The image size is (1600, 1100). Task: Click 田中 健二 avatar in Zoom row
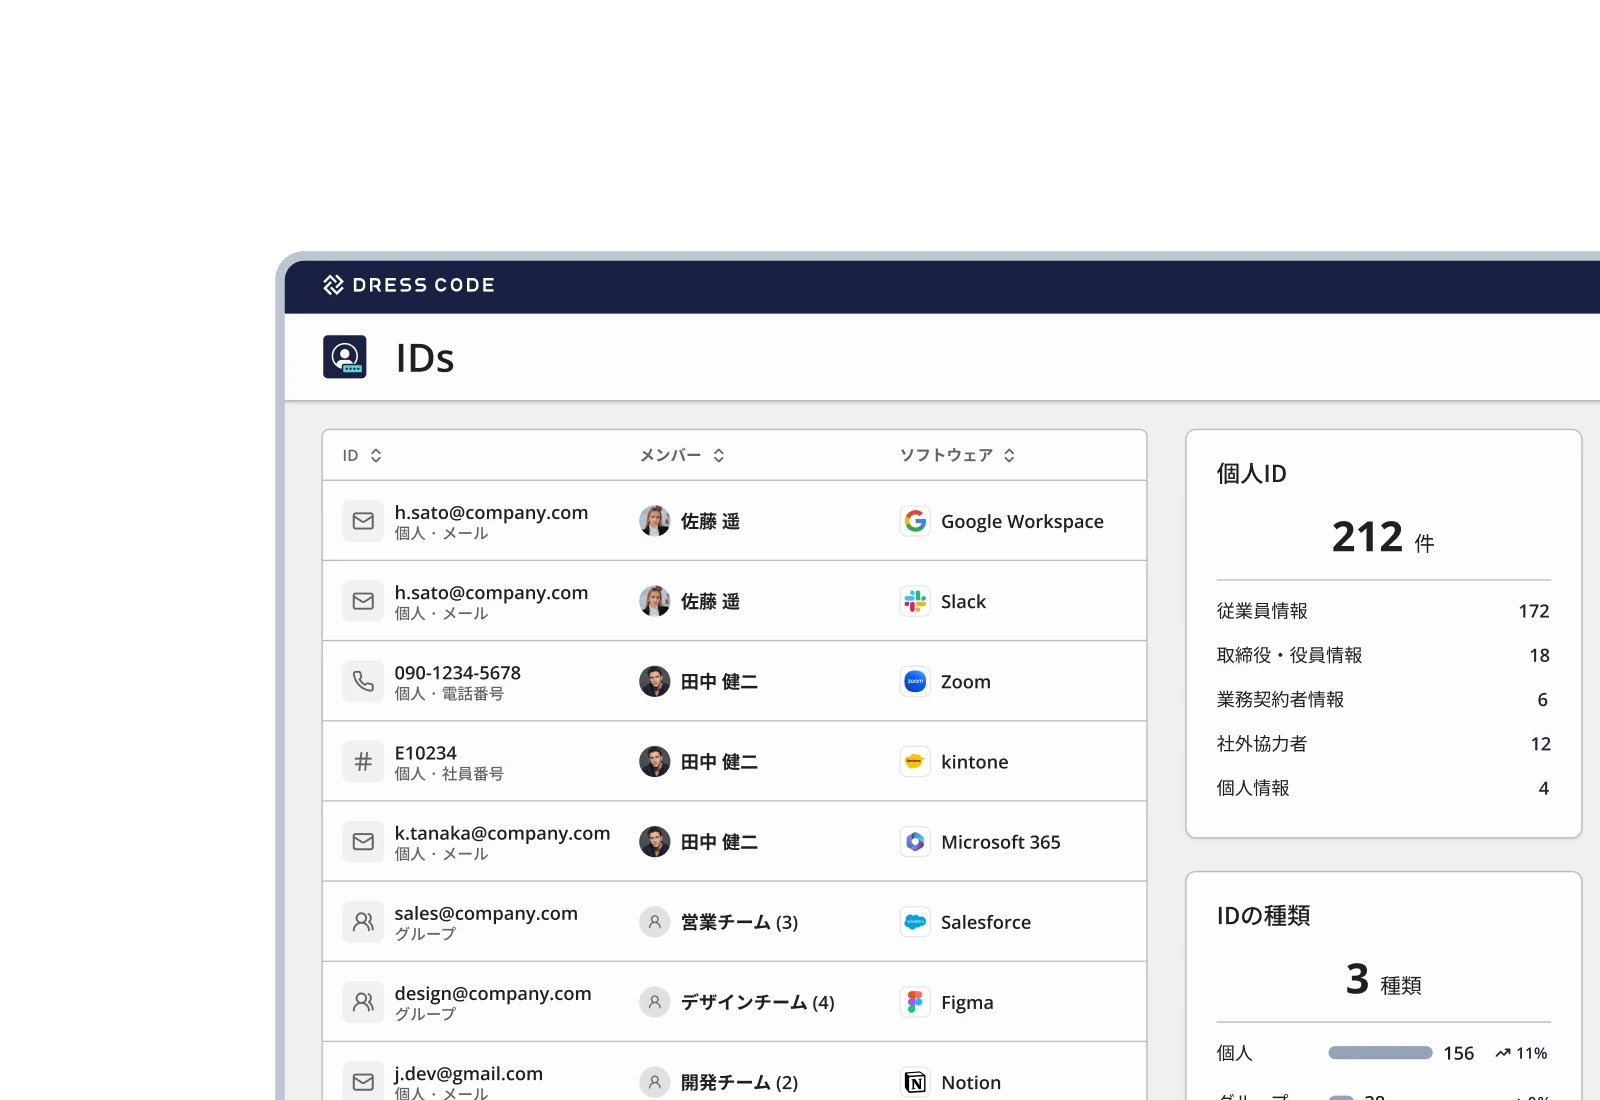(x=655, y=681)
